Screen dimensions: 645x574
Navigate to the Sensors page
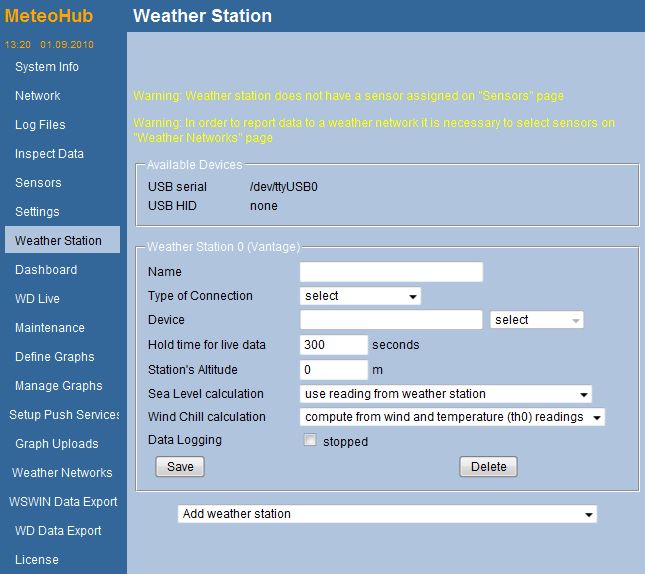(38, 183)
